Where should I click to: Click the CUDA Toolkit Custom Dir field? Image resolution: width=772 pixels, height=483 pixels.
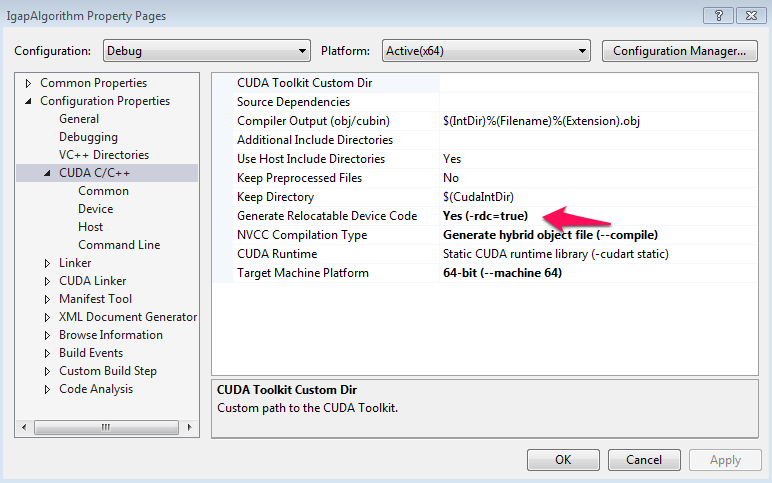595,83
